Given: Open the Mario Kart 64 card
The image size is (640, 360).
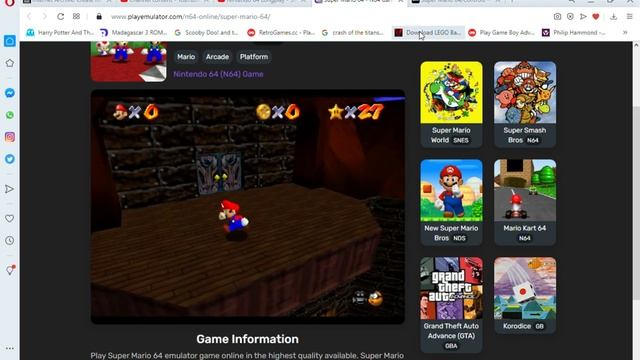Looking at the screenshot, I should click(525, 202).
